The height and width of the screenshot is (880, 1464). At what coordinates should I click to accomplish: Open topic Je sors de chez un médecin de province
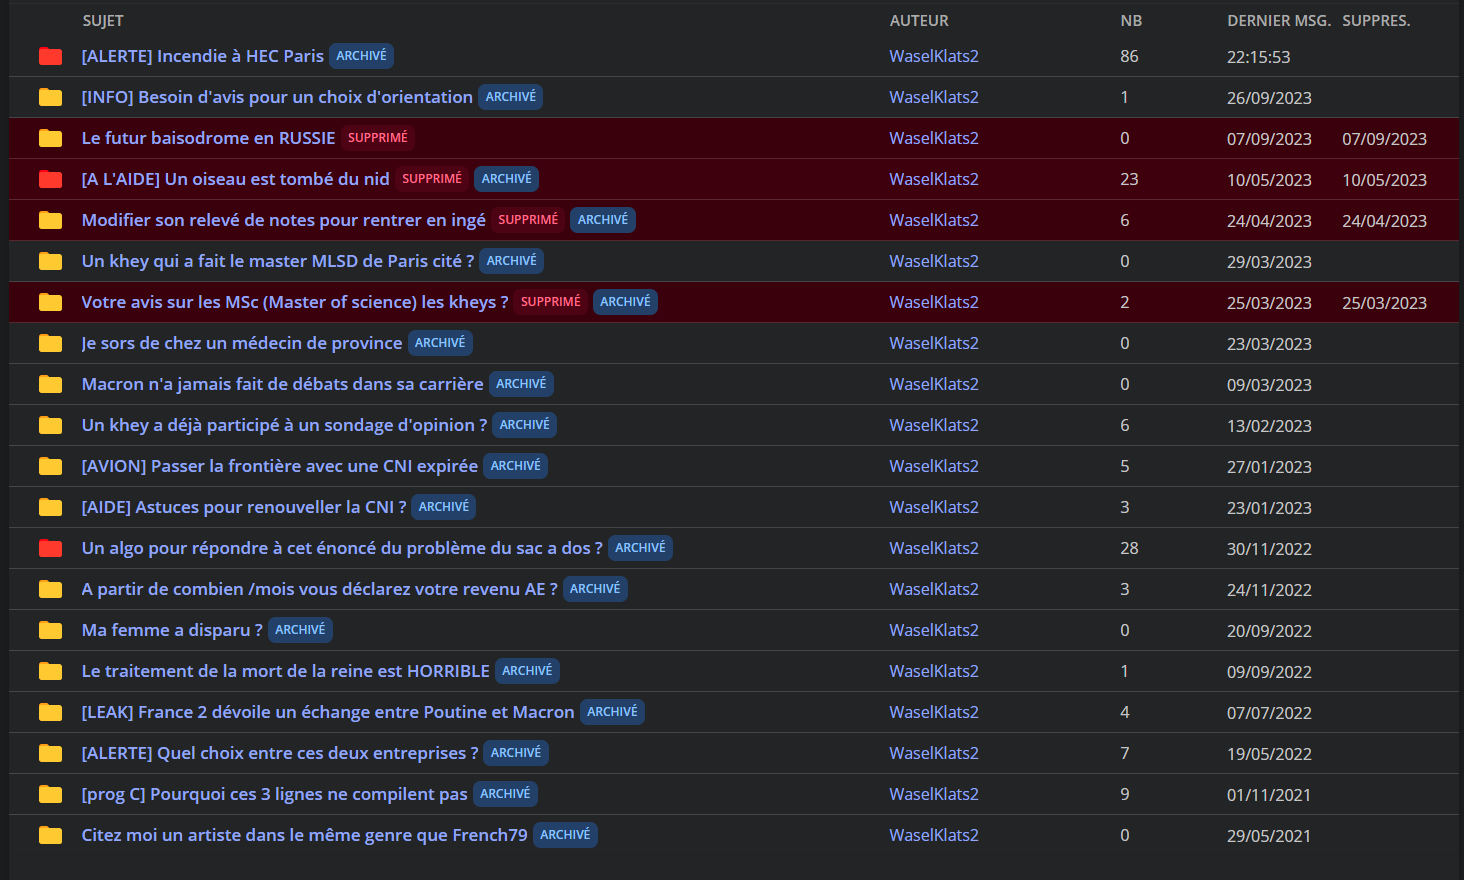(242, 343)
